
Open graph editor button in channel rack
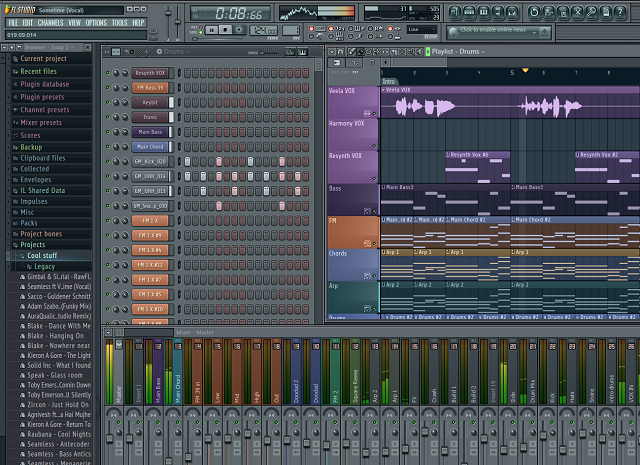(x=290, y=52)
